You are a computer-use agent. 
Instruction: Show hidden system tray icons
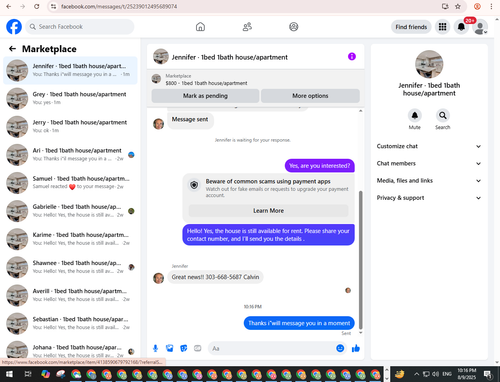416,374
